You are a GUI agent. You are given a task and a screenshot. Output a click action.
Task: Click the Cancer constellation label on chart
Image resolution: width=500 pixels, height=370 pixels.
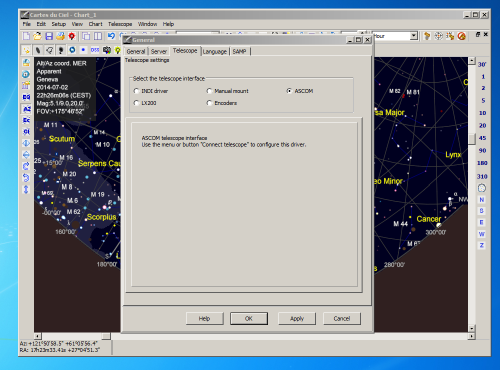[x=429, y=219]
